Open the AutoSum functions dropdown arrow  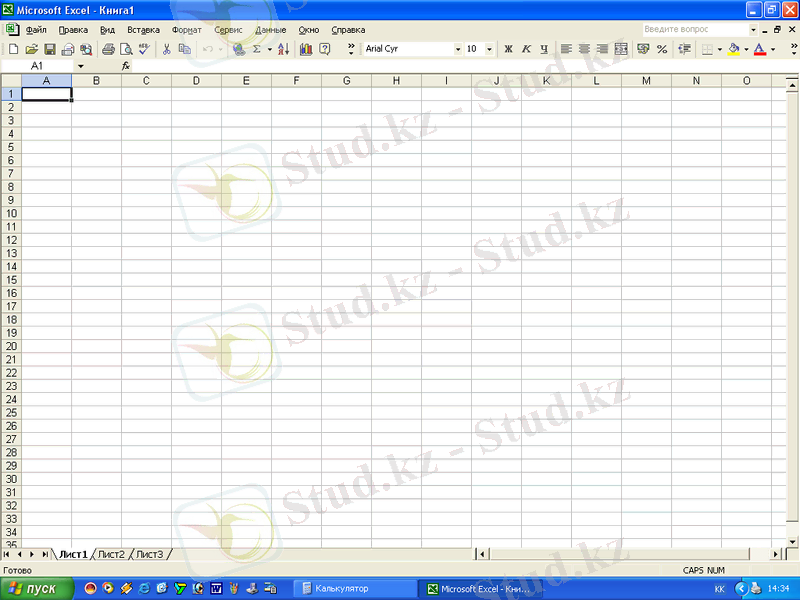270,49
